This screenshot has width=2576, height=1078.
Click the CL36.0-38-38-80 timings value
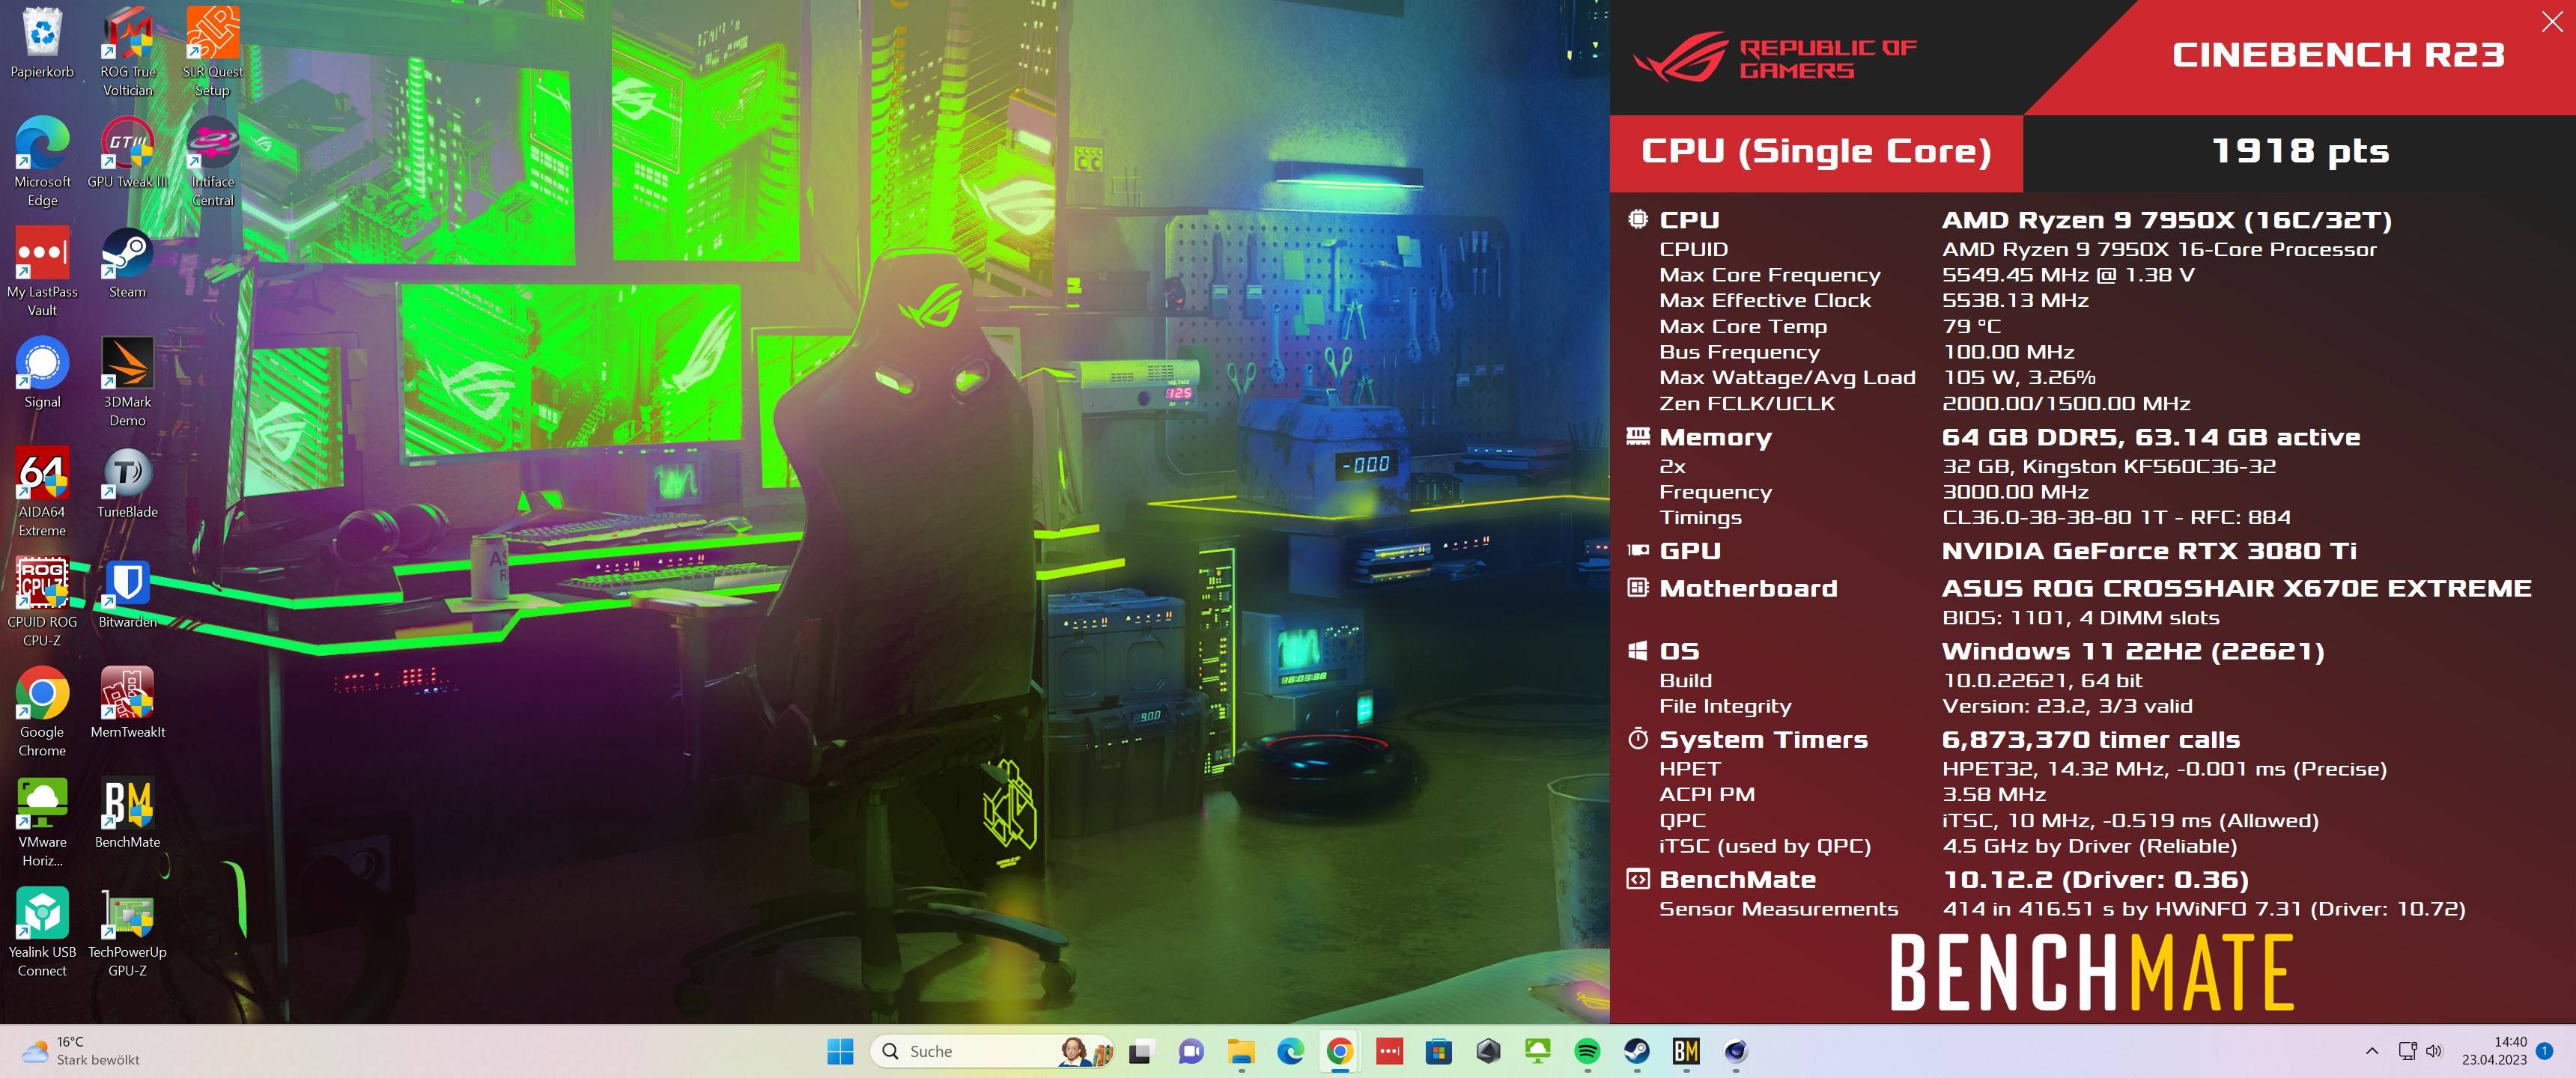pyautogui.click(x=2116, y=518)
